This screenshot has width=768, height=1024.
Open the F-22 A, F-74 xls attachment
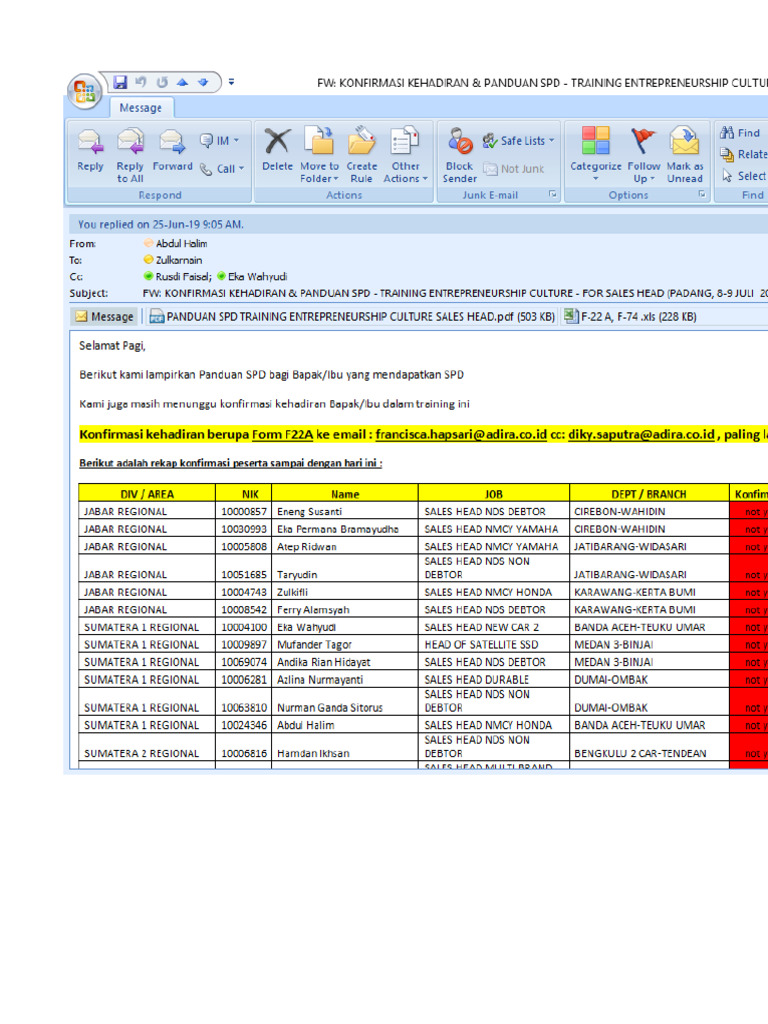coord(630,317)
